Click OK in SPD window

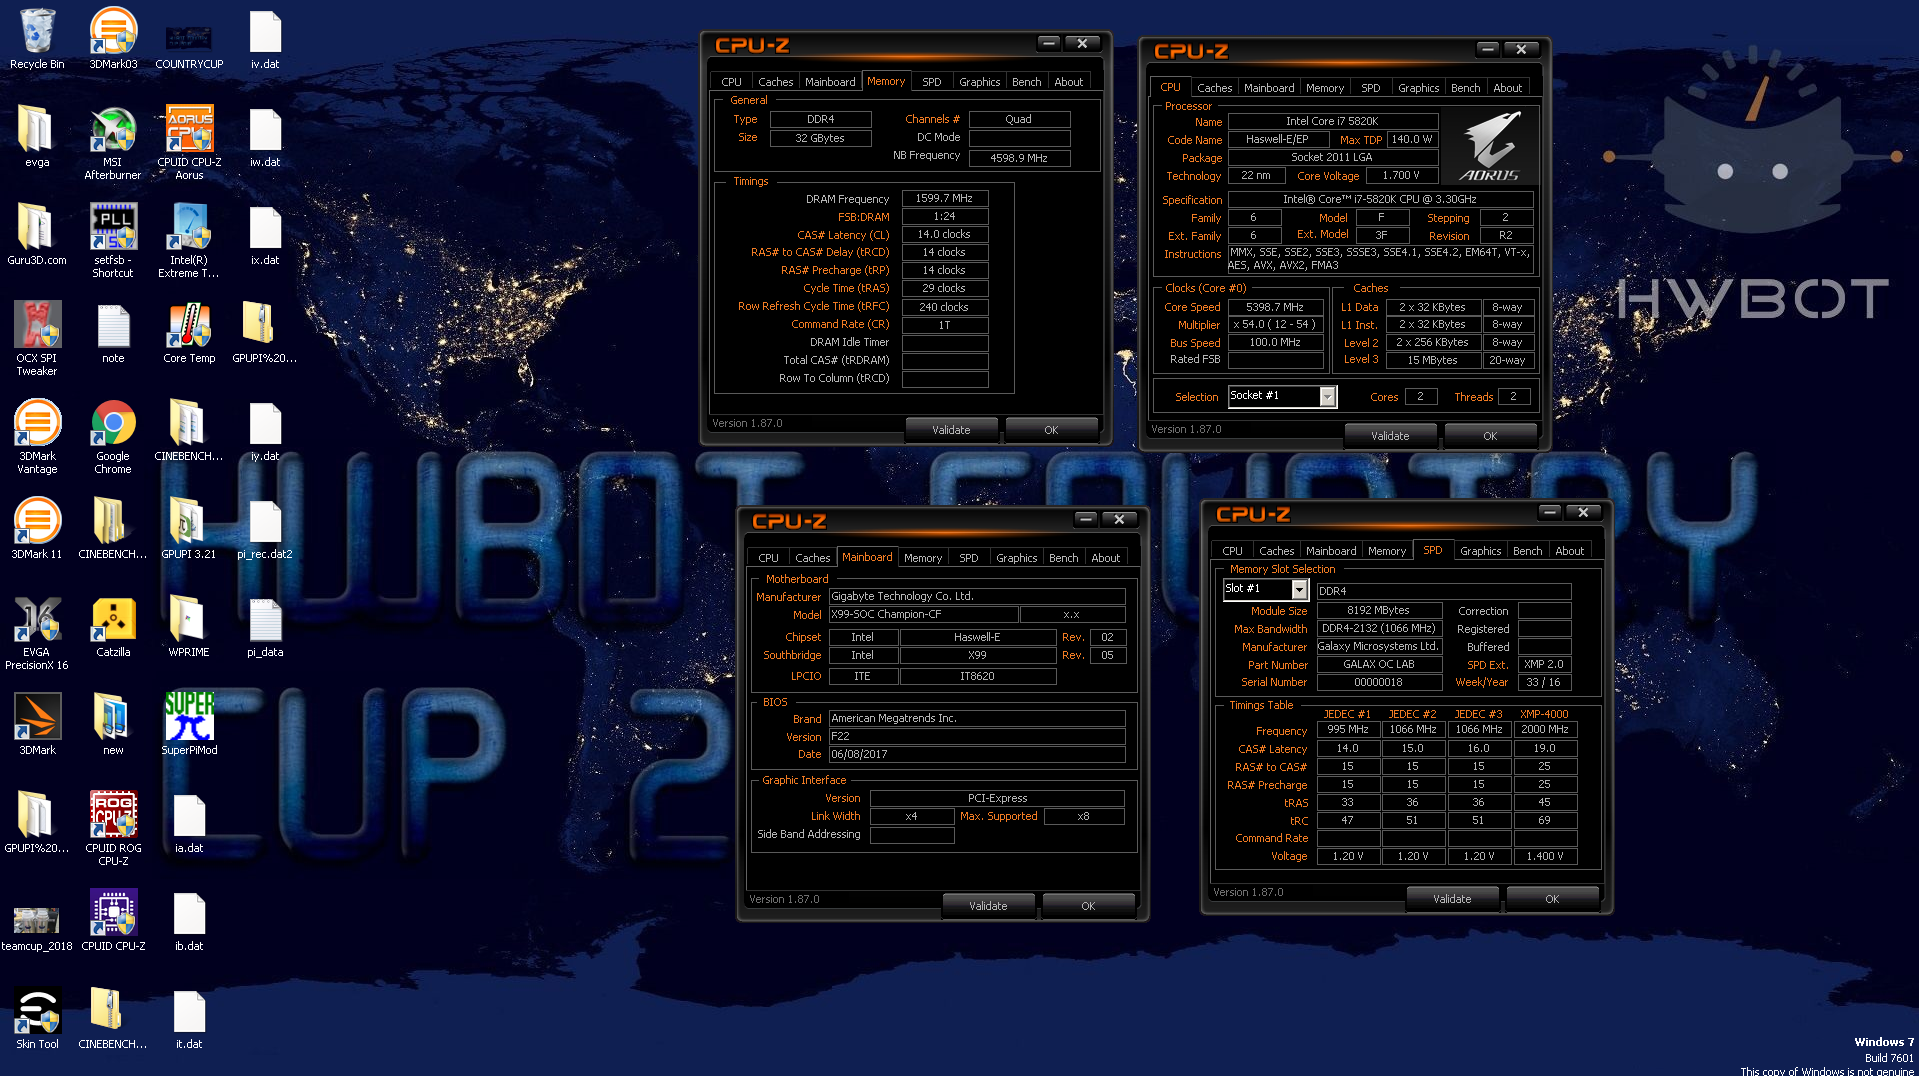[x=1552, y=899]
